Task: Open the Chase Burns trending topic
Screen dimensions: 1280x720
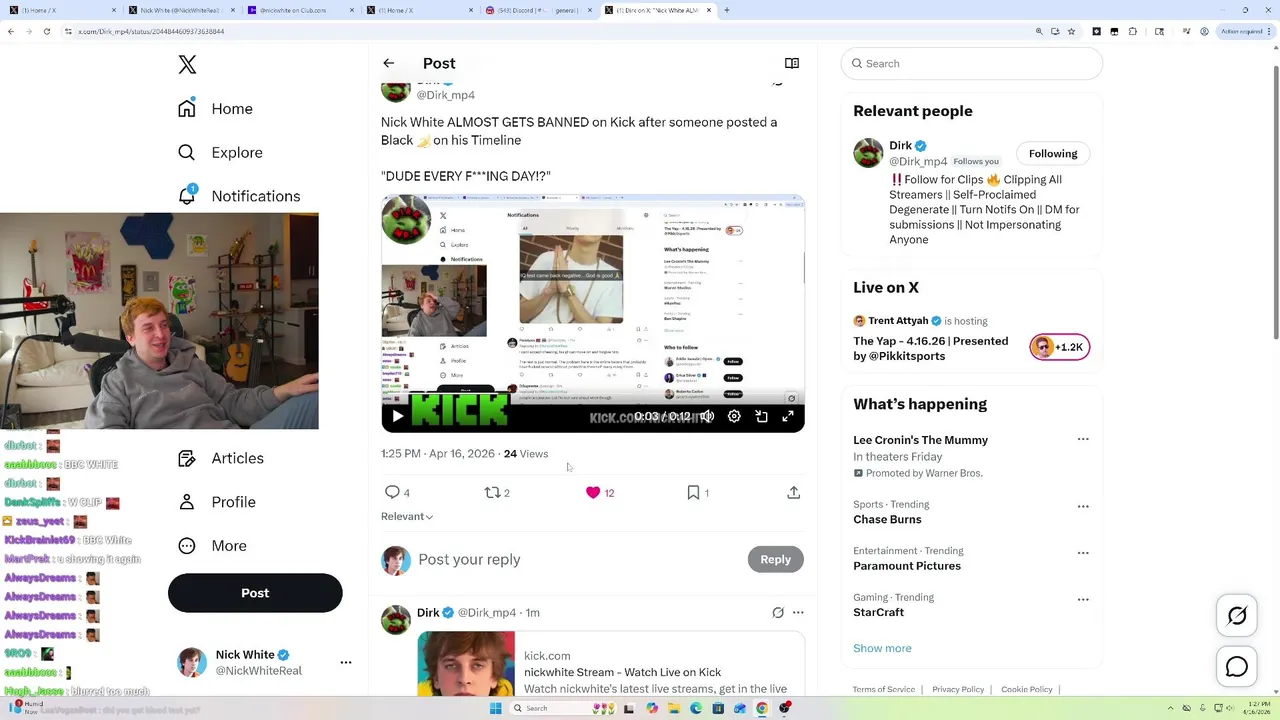Action: point(887,519)
